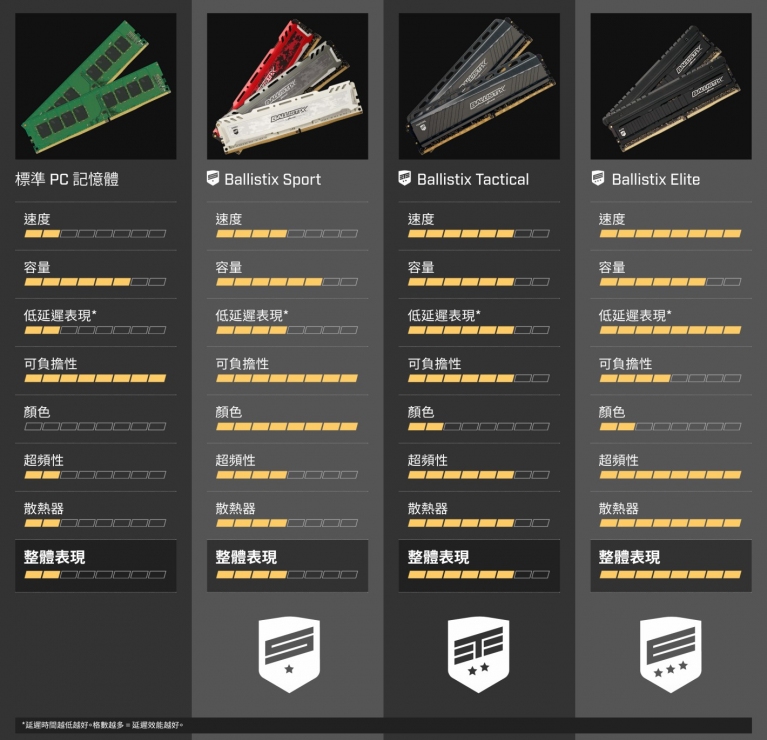Click small shield icon beside Ballistix Sport title

point(213,178)
